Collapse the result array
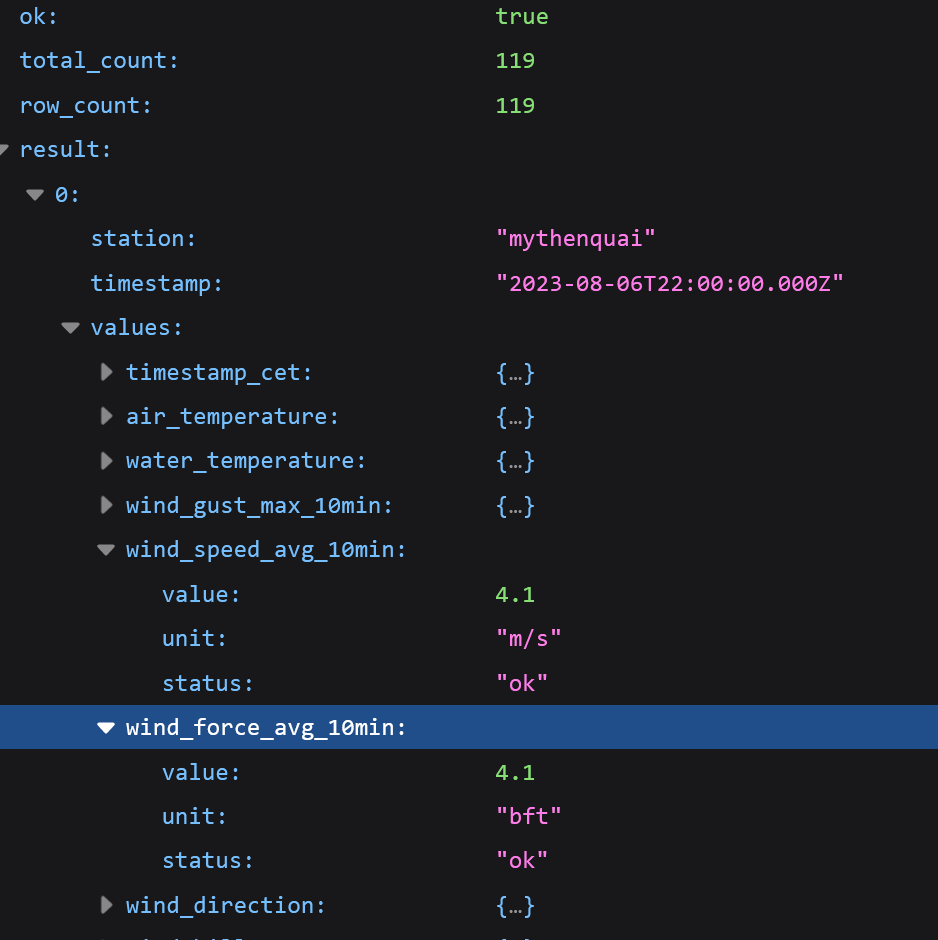This screenshot has width=938, height=940. (6, 148)
